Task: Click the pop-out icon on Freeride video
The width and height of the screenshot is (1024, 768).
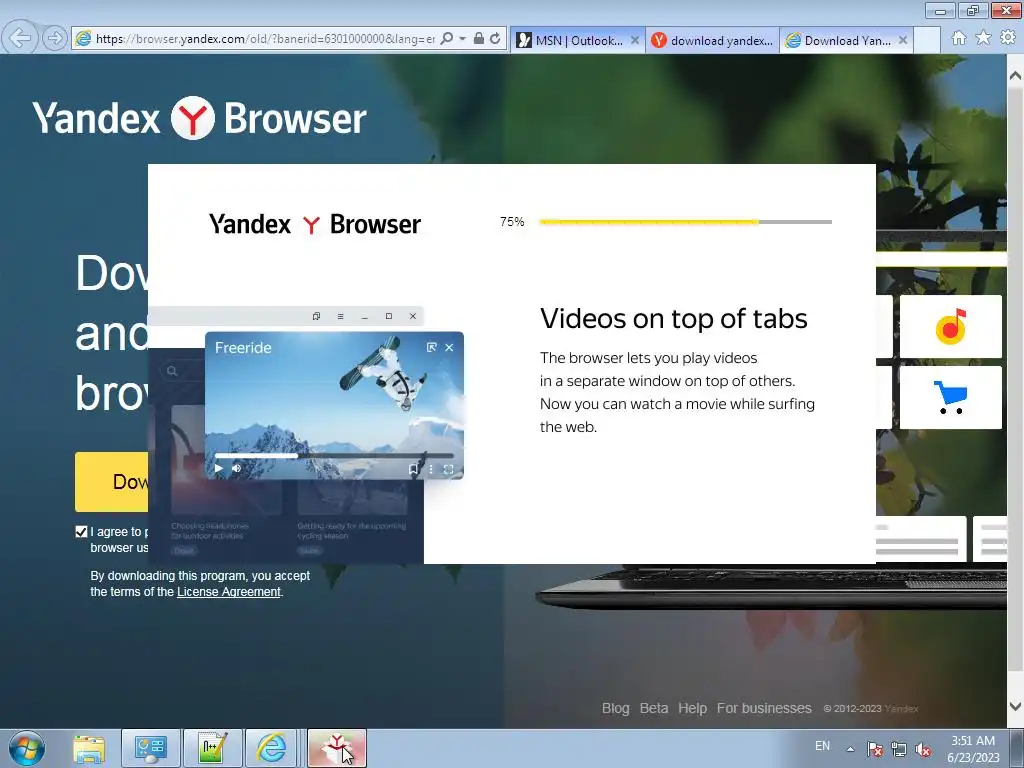Action: [432, 347]
